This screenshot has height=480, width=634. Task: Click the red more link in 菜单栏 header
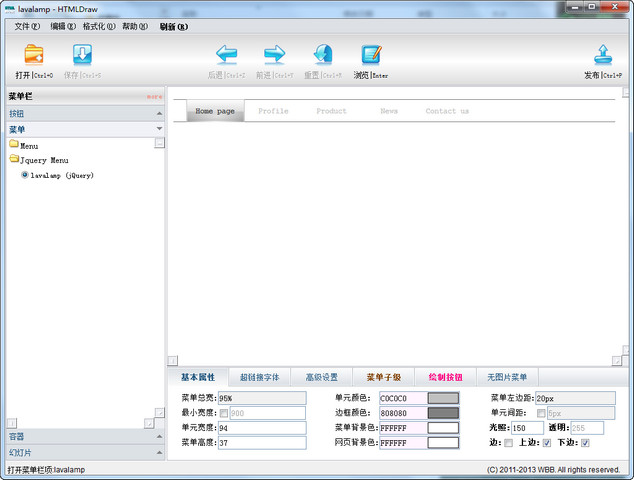[x=154, y=97]
